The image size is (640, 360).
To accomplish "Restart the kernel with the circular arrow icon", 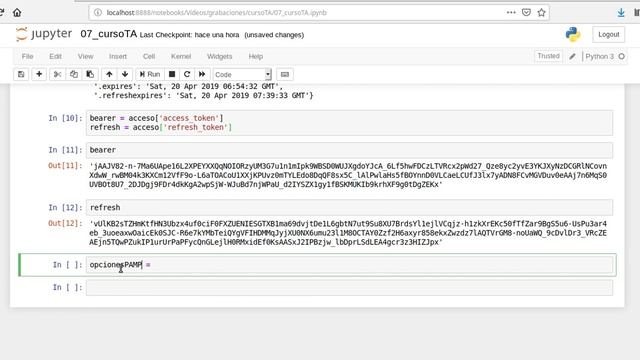I will [x=187, y=74].
